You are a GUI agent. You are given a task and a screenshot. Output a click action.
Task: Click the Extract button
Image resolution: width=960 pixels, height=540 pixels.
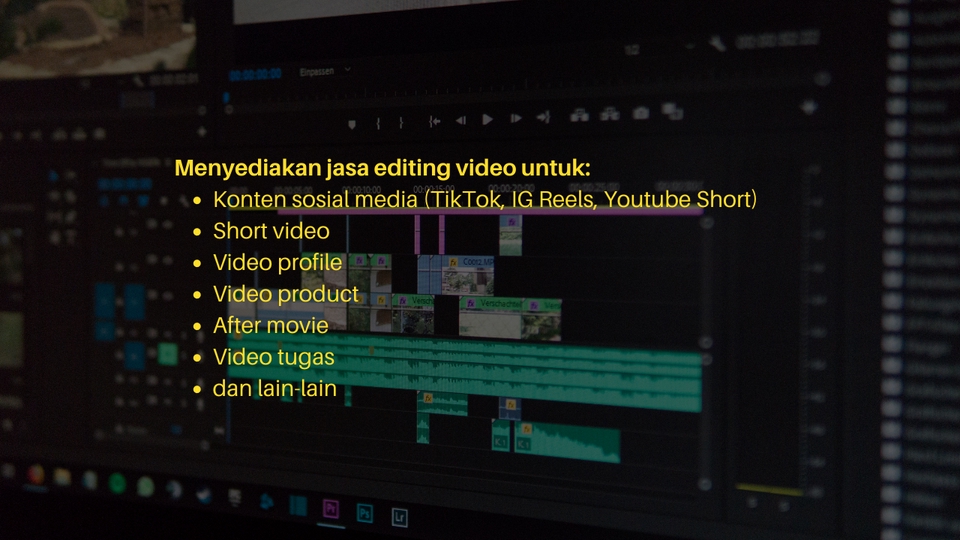click(609, 114)
